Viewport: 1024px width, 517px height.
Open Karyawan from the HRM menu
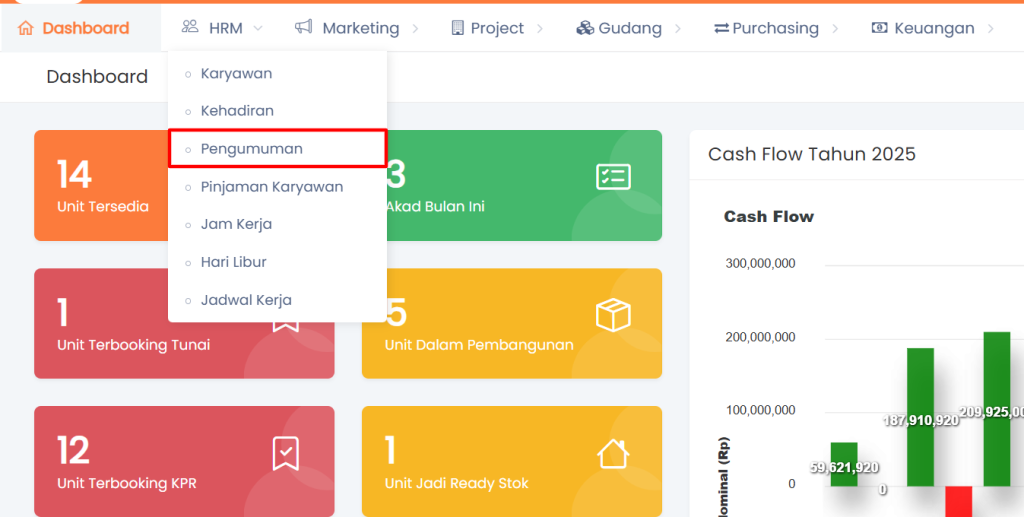point(236,73)
